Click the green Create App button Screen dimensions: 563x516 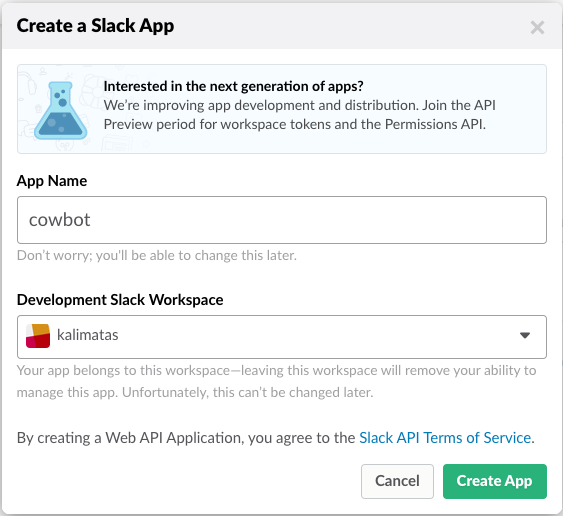[x=495, y=481]
